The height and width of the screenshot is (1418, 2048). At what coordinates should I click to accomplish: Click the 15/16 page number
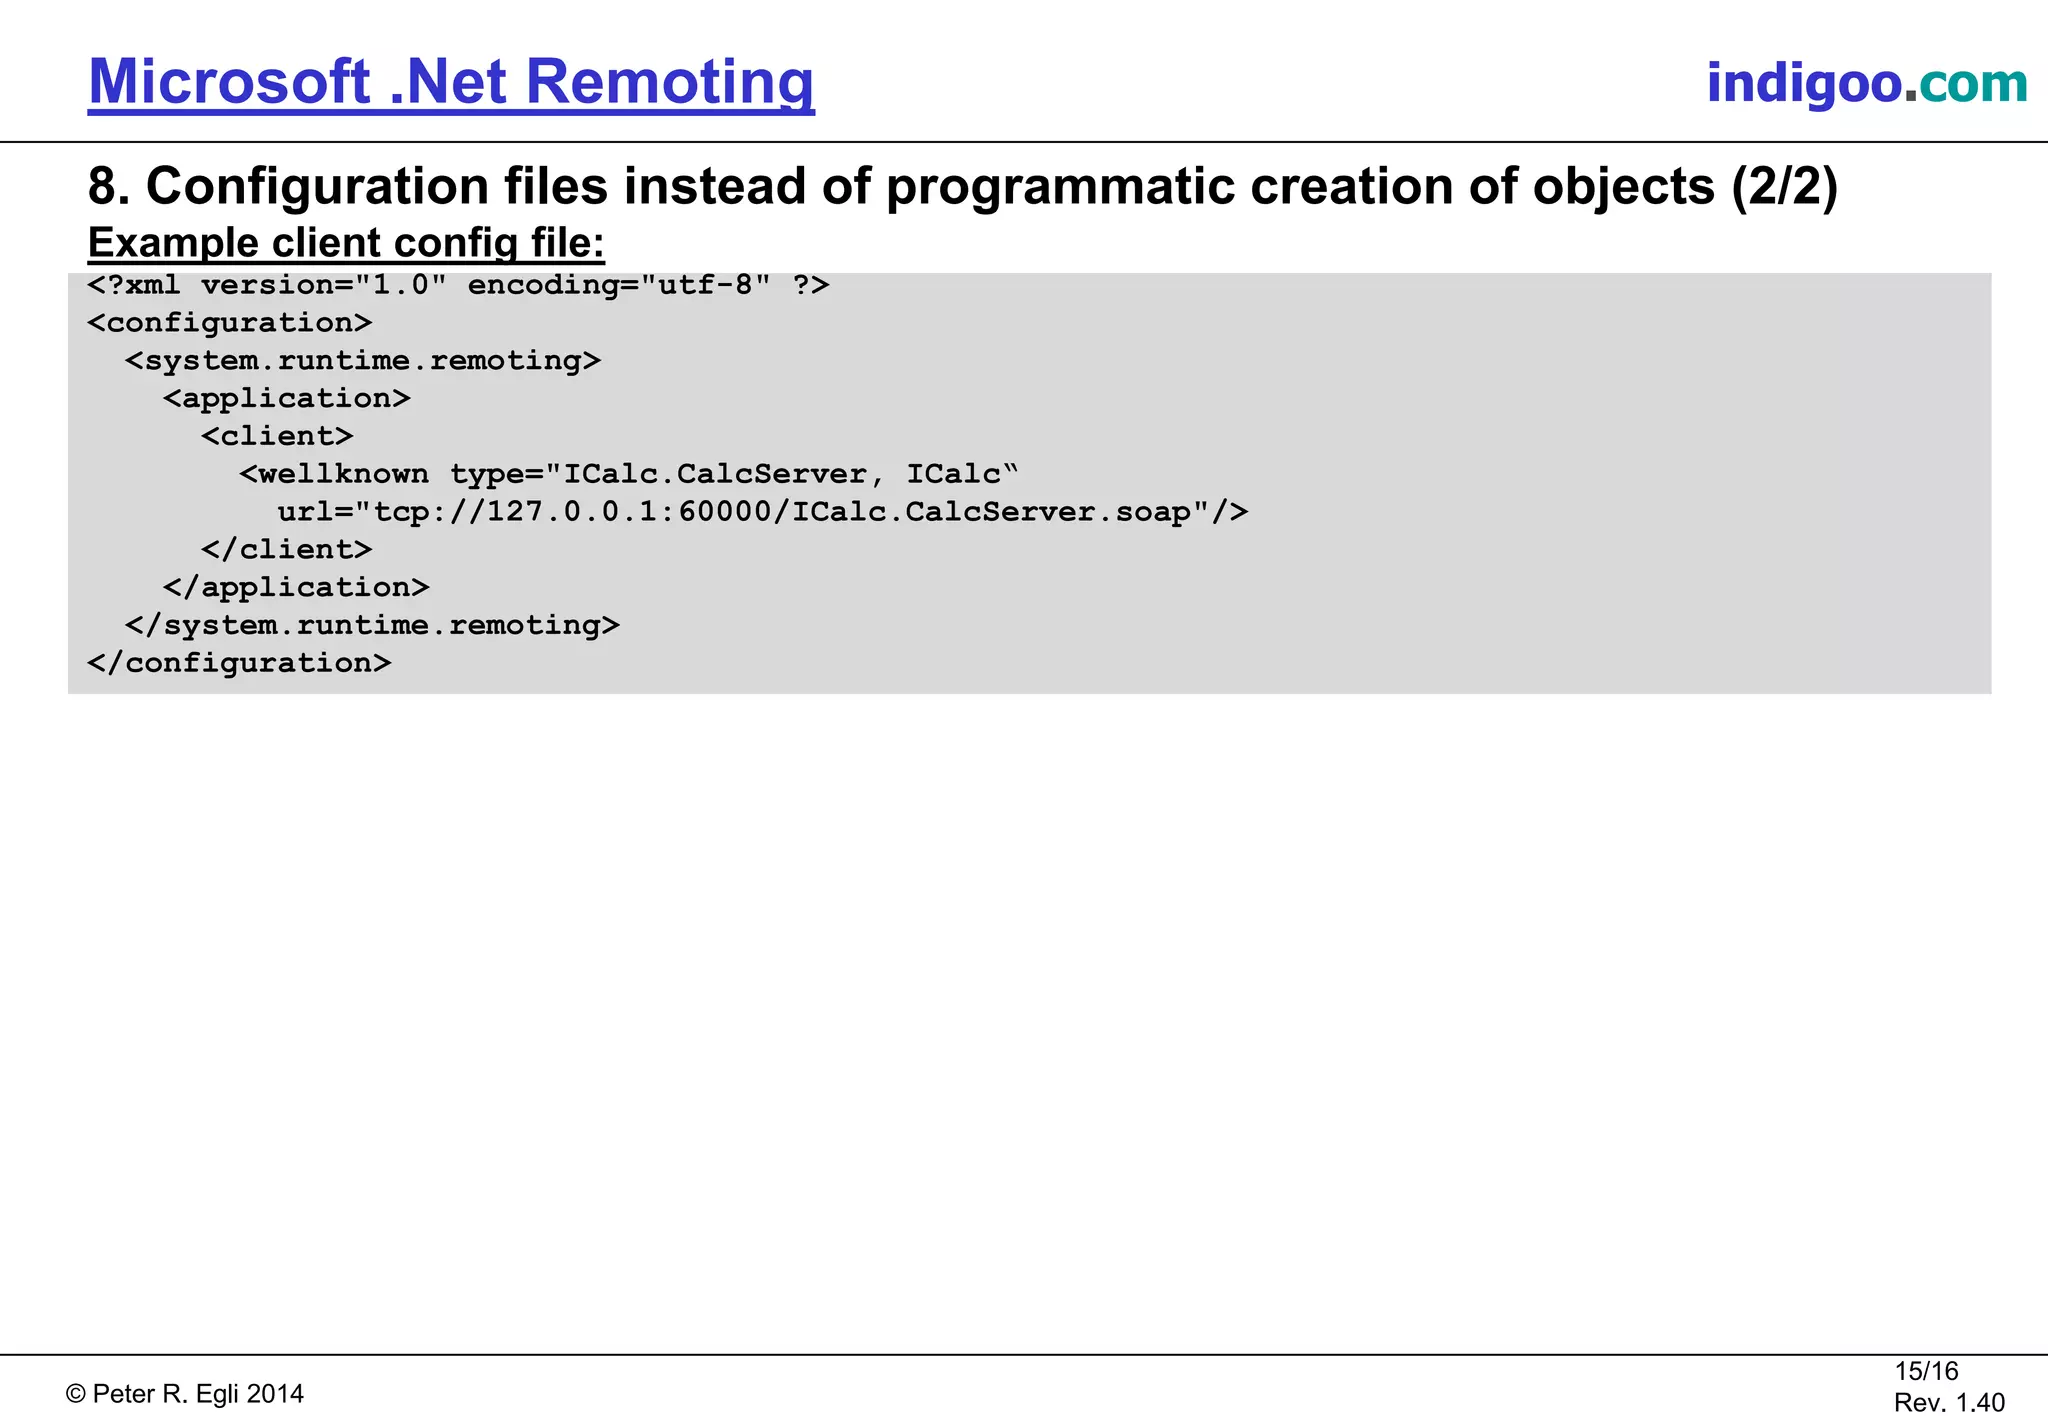click(x=1926, y=1371)
